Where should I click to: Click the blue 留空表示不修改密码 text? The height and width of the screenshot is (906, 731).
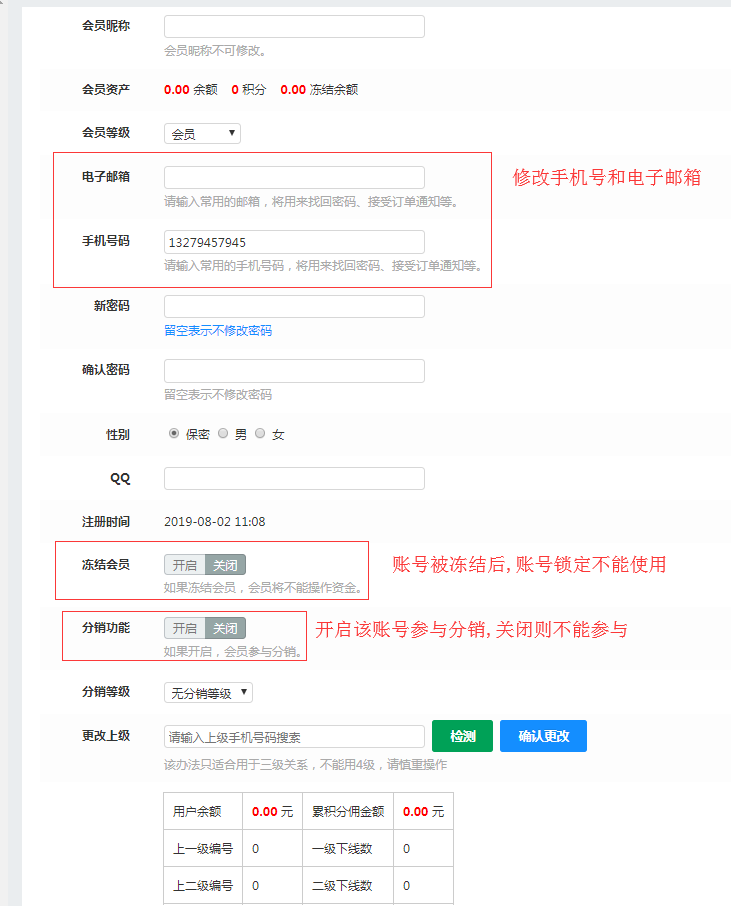pyautogui.click(x=218, y=331)
